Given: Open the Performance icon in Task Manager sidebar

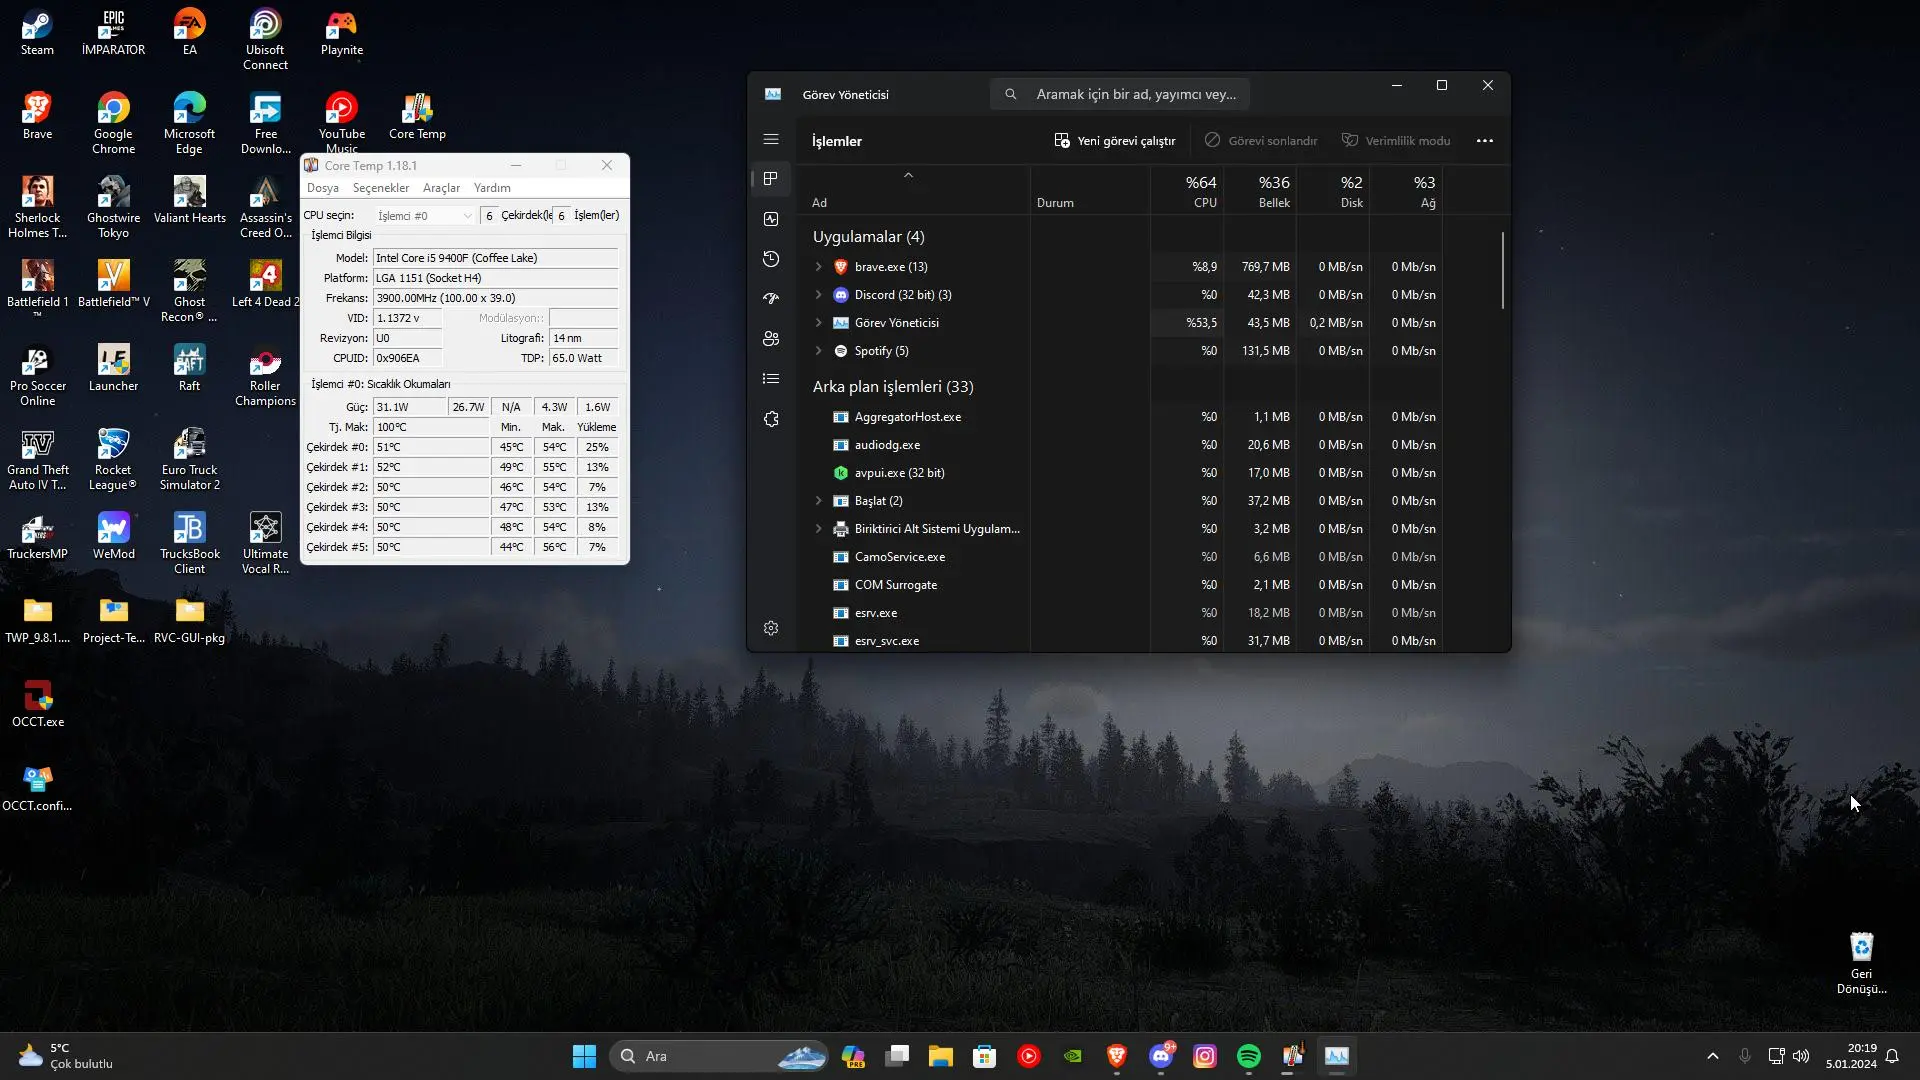Looking at the screenshot, I should (x=770, y=219).
